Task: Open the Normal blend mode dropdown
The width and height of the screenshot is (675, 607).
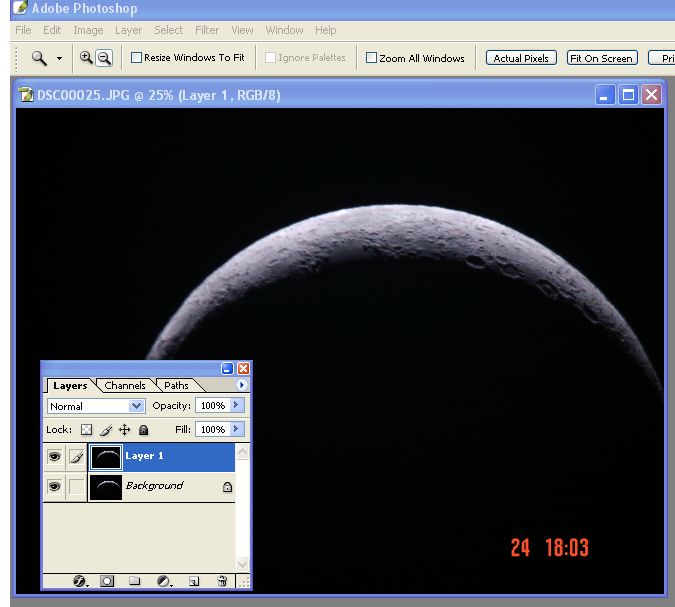Action: 96,406
